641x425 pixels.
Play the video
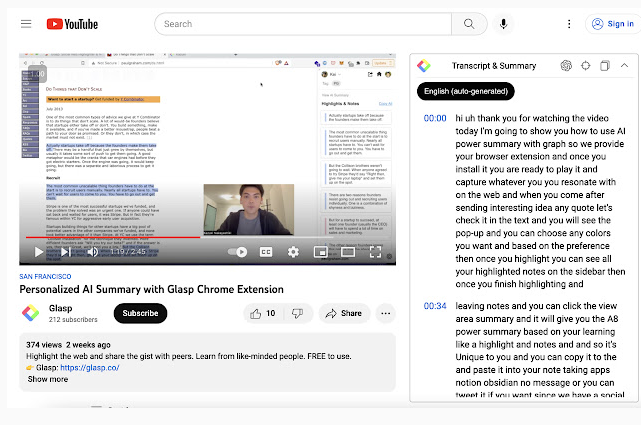coord(39,252)
